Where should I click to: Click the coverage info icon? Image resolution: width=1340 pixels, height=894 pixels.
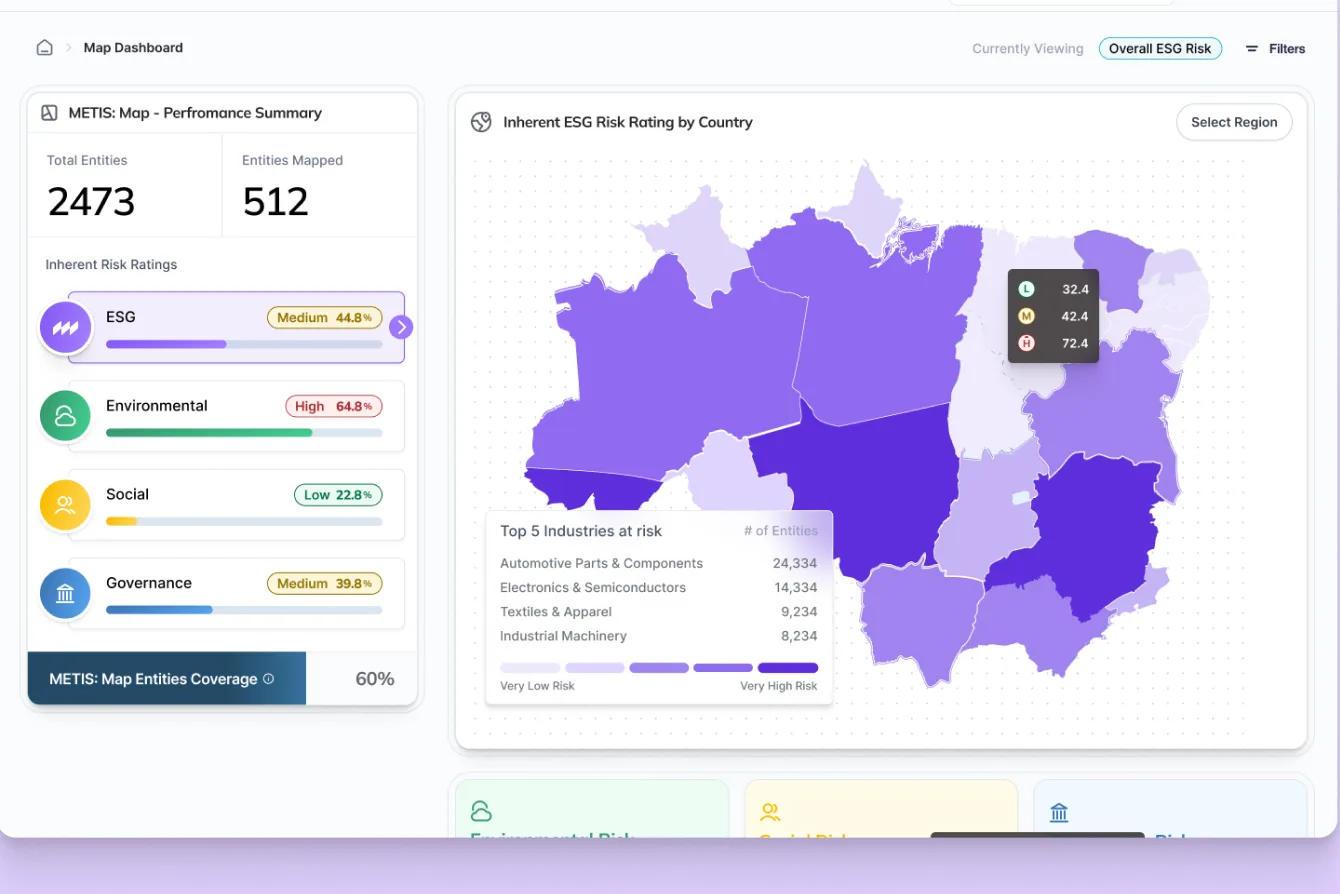pyautogui.click(x=268, y=679)
